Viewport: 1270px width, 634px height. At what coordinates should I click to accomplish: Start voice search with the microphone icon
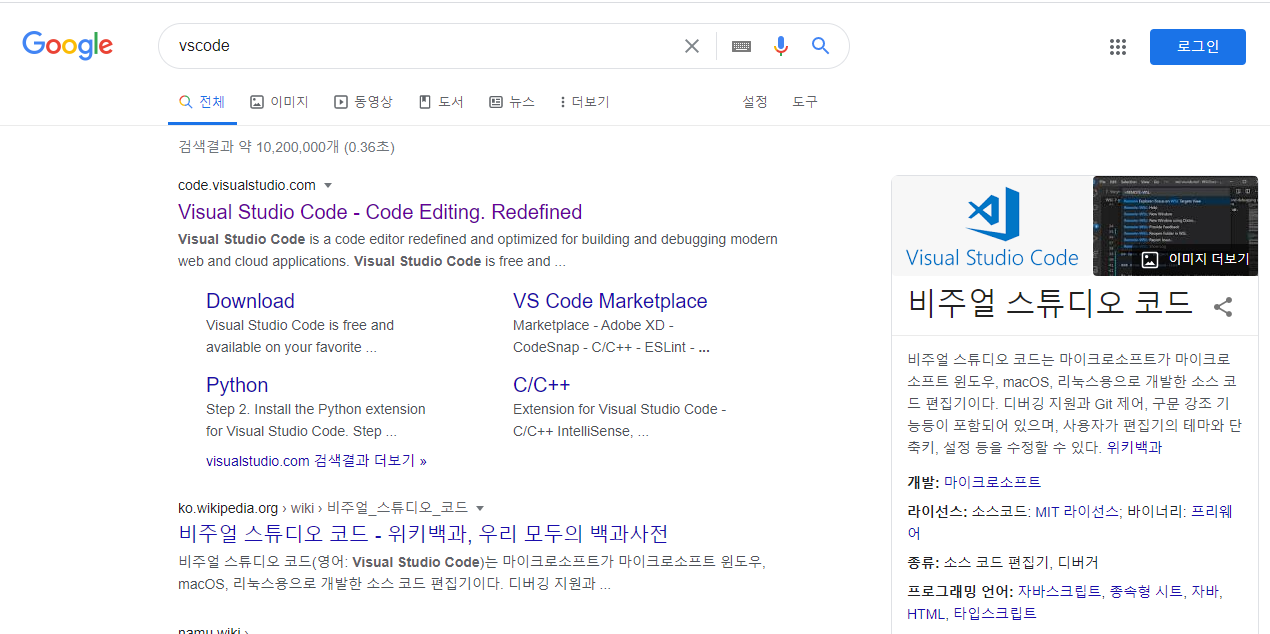click(x=781, y=46)
